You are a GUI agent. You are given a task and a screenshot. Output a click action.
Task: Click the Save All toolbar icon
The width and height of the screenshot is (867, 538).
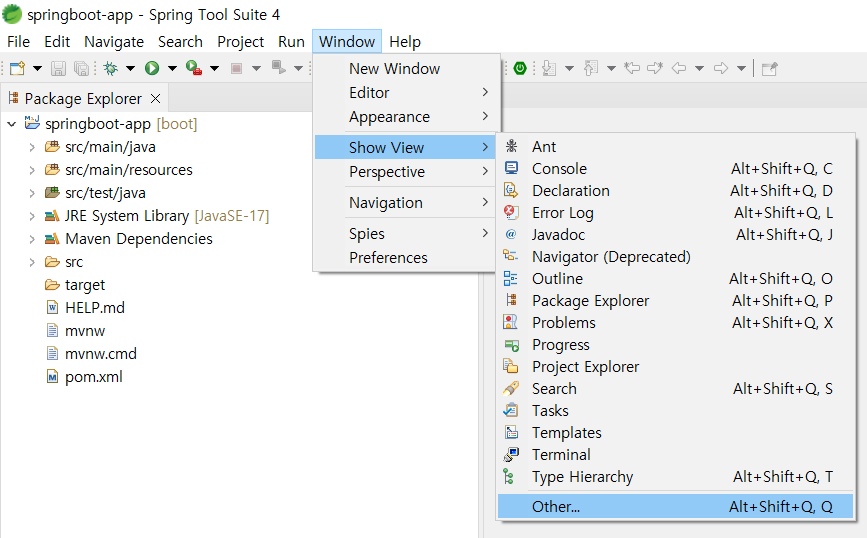81,68
